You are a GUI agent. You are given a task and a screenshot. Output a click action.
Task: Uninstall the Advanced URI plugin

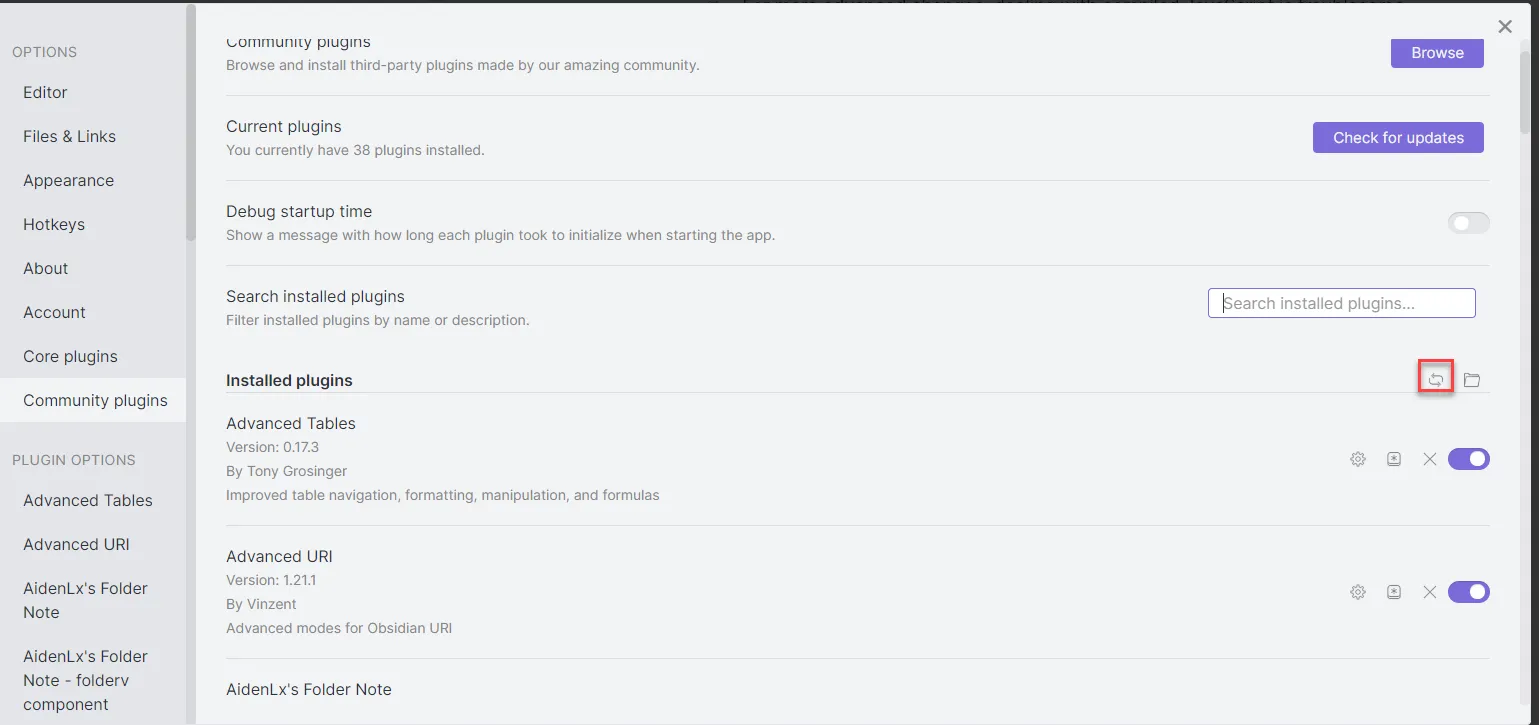1430,592
